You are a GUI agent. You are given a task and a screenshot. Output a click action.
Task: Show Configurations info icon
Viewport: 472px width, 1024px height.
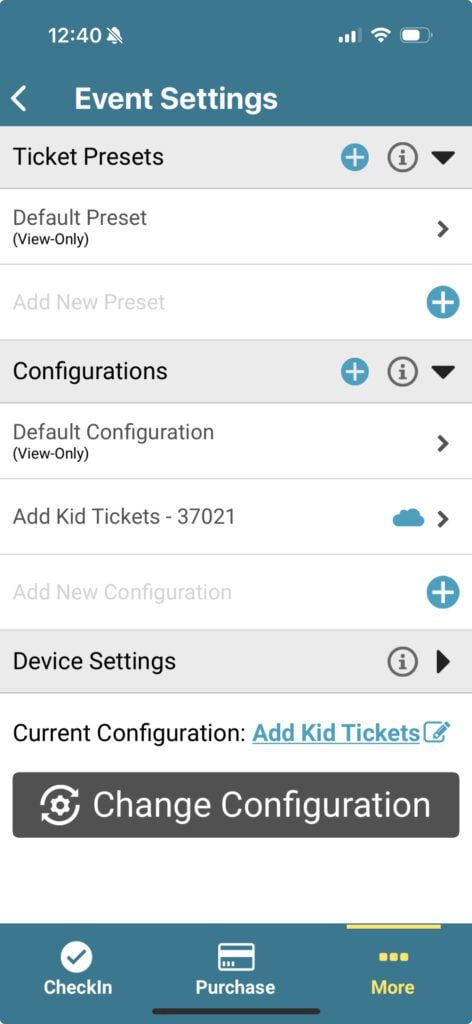tap(402, 372)
